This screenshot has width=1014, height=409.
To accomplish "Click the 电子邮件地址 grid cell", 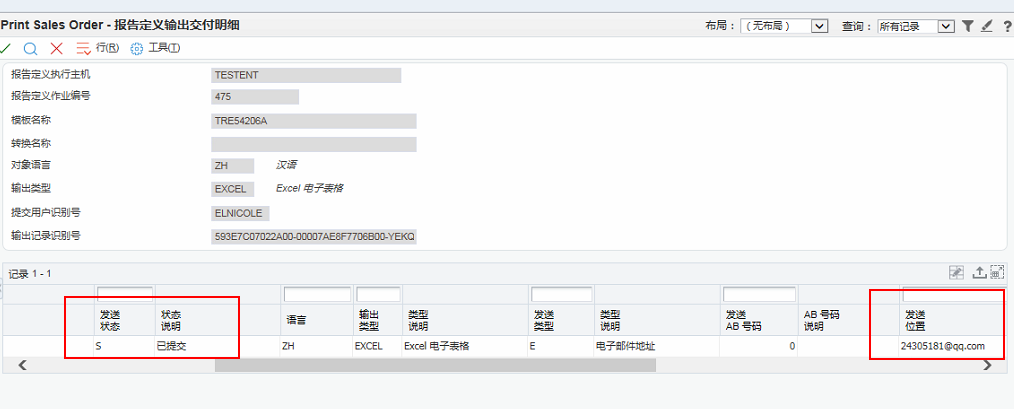I will pos(656,346).
